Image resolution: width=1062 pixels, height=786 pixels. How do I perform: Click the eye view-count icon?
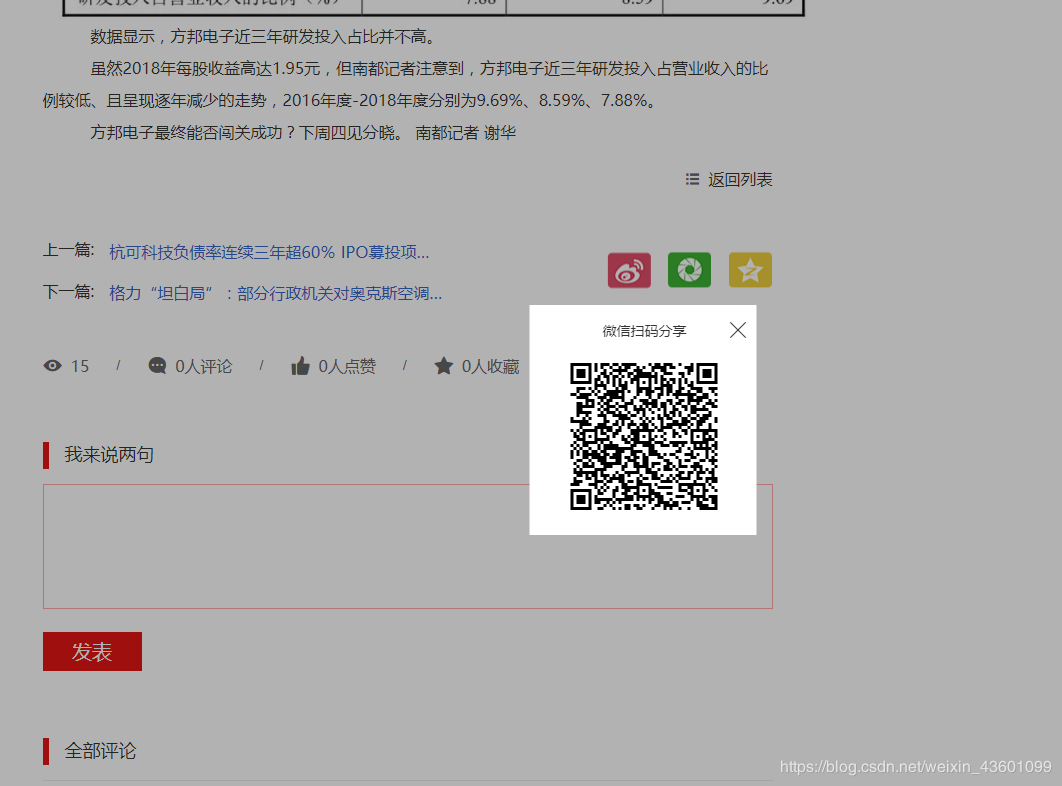click(52, 366)
